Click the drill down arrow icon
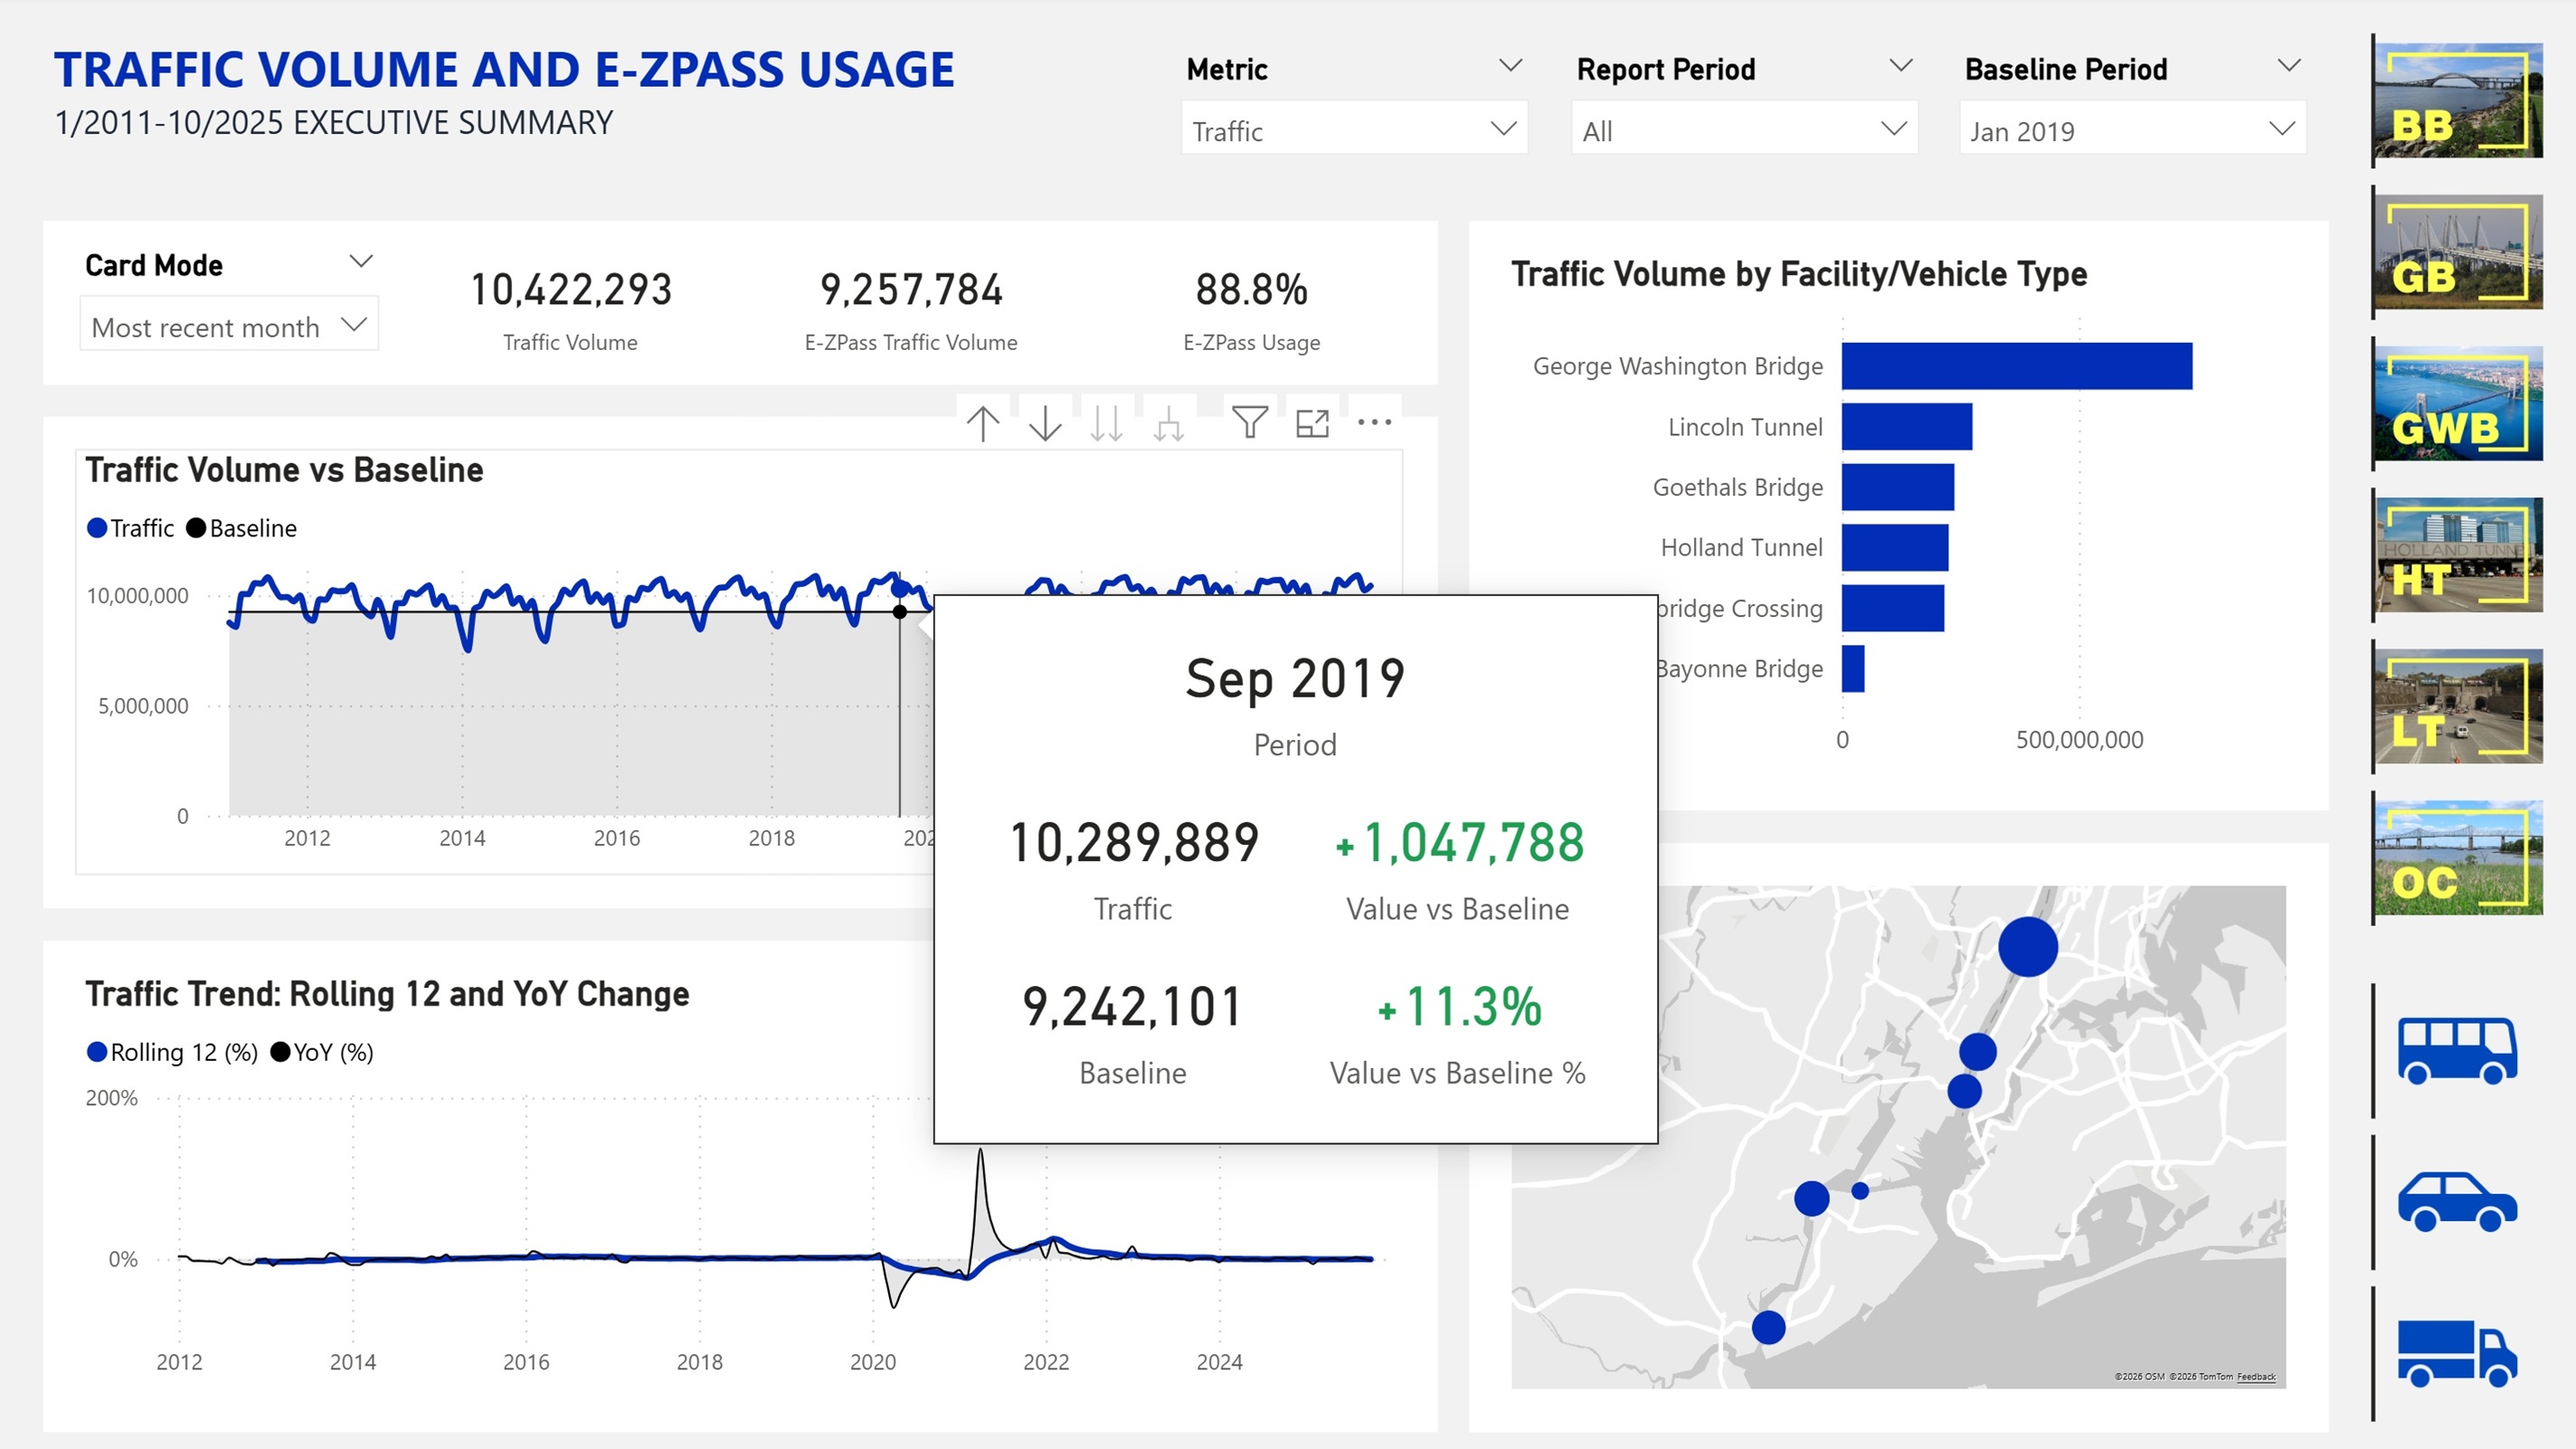 tap(1045, 423)
